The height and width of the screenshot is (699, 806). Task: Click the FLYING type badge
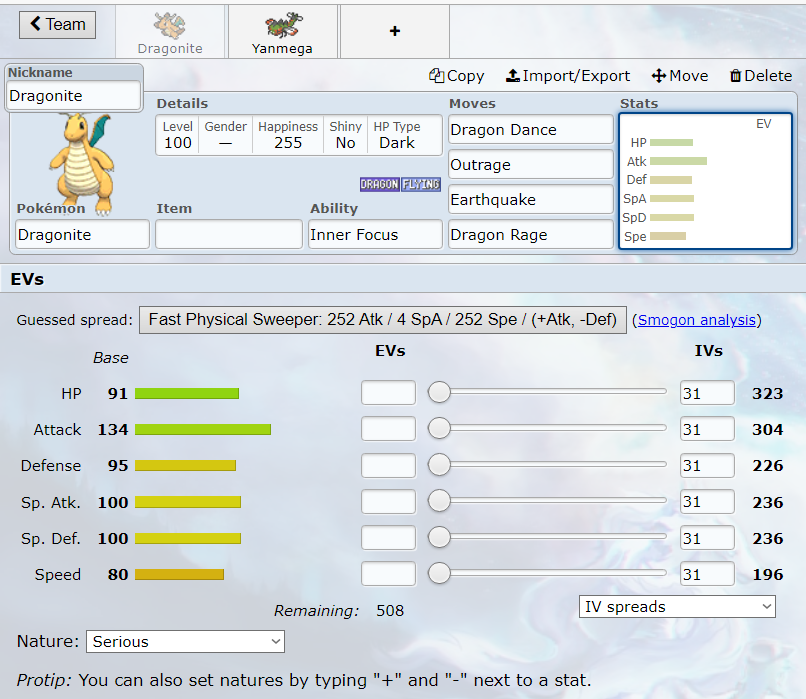[421, 184]
